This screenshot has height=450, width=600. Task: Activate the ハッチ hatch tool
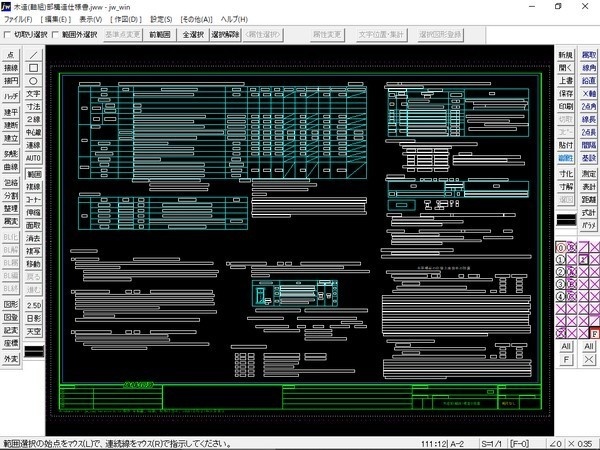11,96
